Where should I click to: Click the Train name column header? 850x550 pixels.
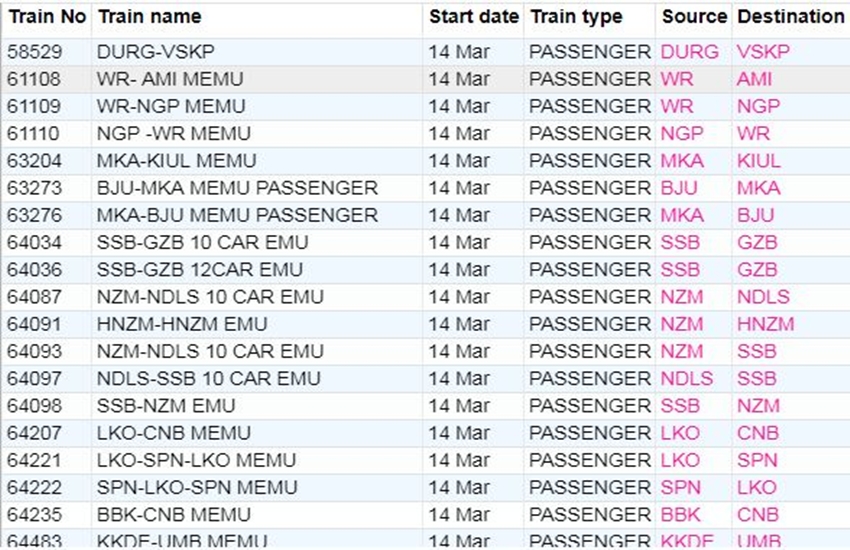149,17
